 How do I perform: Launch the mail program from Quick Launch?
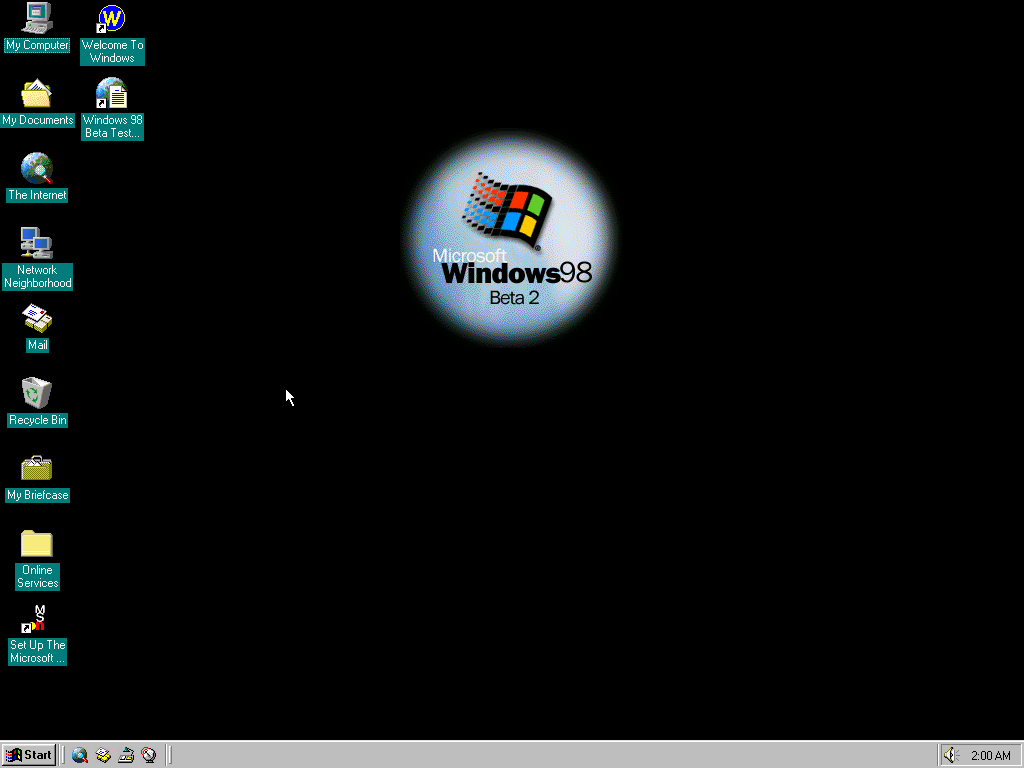103,755
